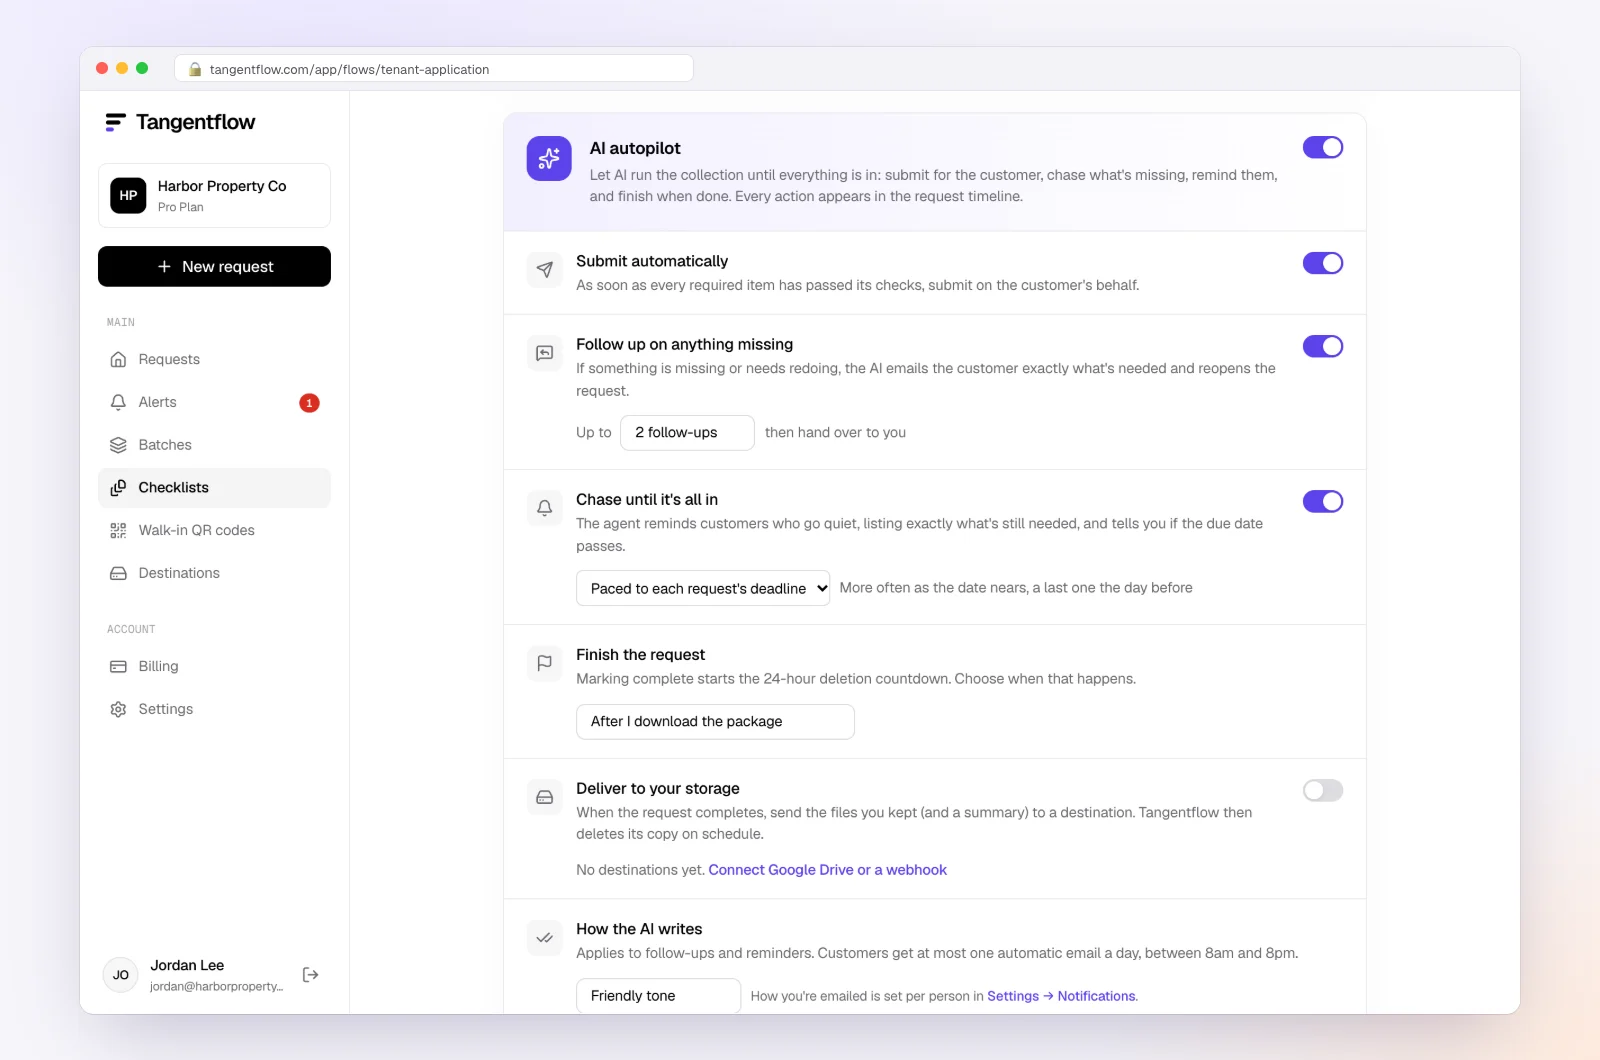This screenshot has width=1600, height=1060.
Task: Open Alerts in the sidebar
Action: 214,403
